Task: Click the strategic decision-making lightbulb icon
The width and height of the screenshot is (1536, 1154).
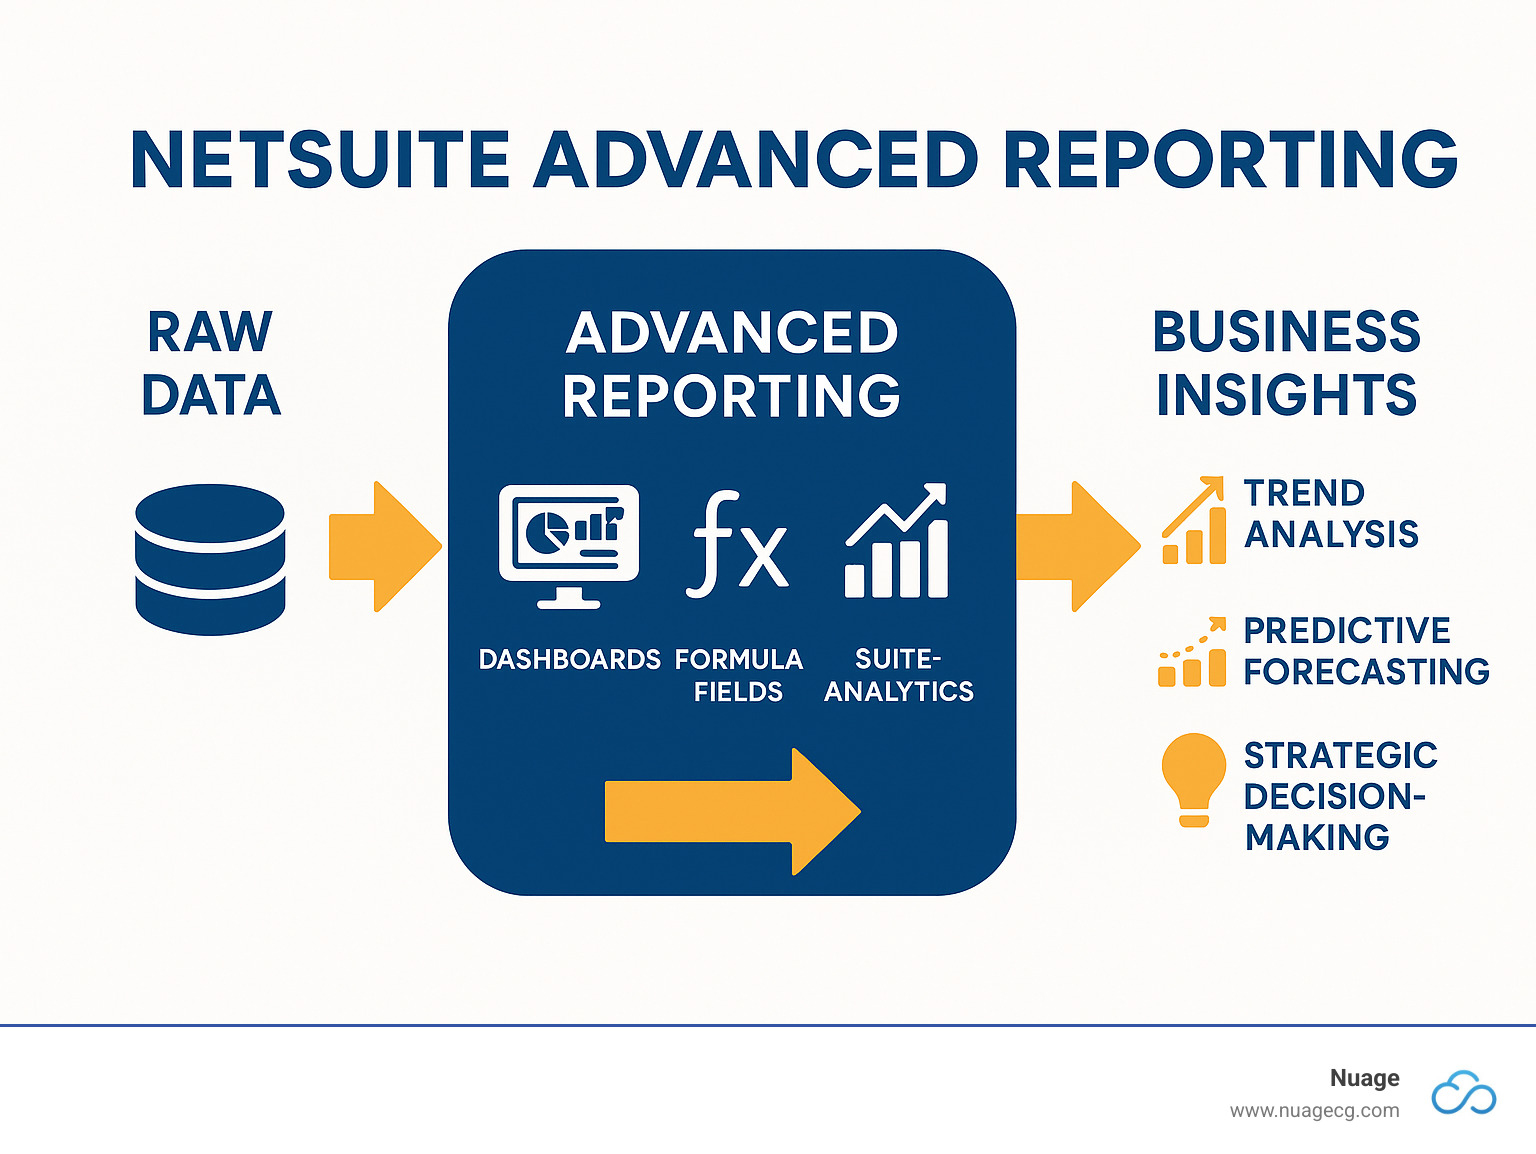Action: click(1193, 780)
